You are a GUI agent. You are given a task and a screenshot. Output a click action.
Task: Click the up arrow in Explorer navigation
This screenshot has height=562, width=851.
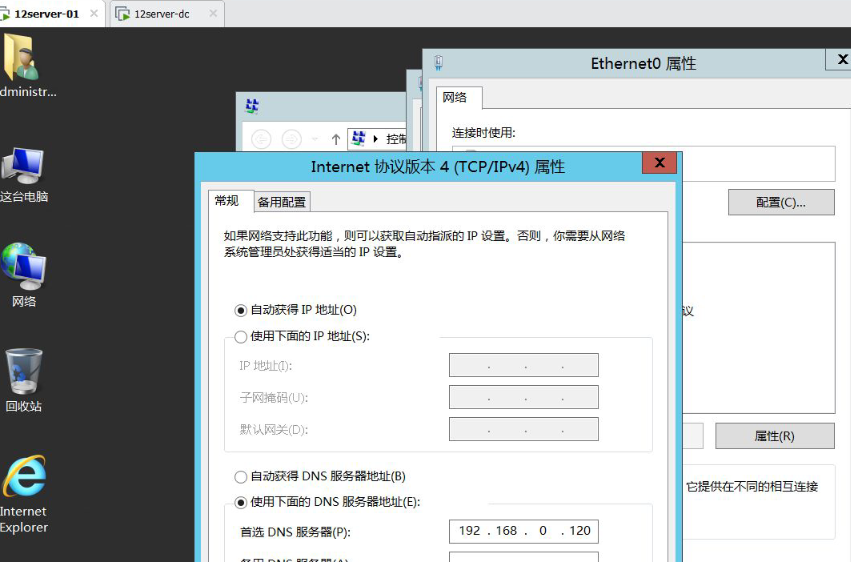(x=336, y=139)
